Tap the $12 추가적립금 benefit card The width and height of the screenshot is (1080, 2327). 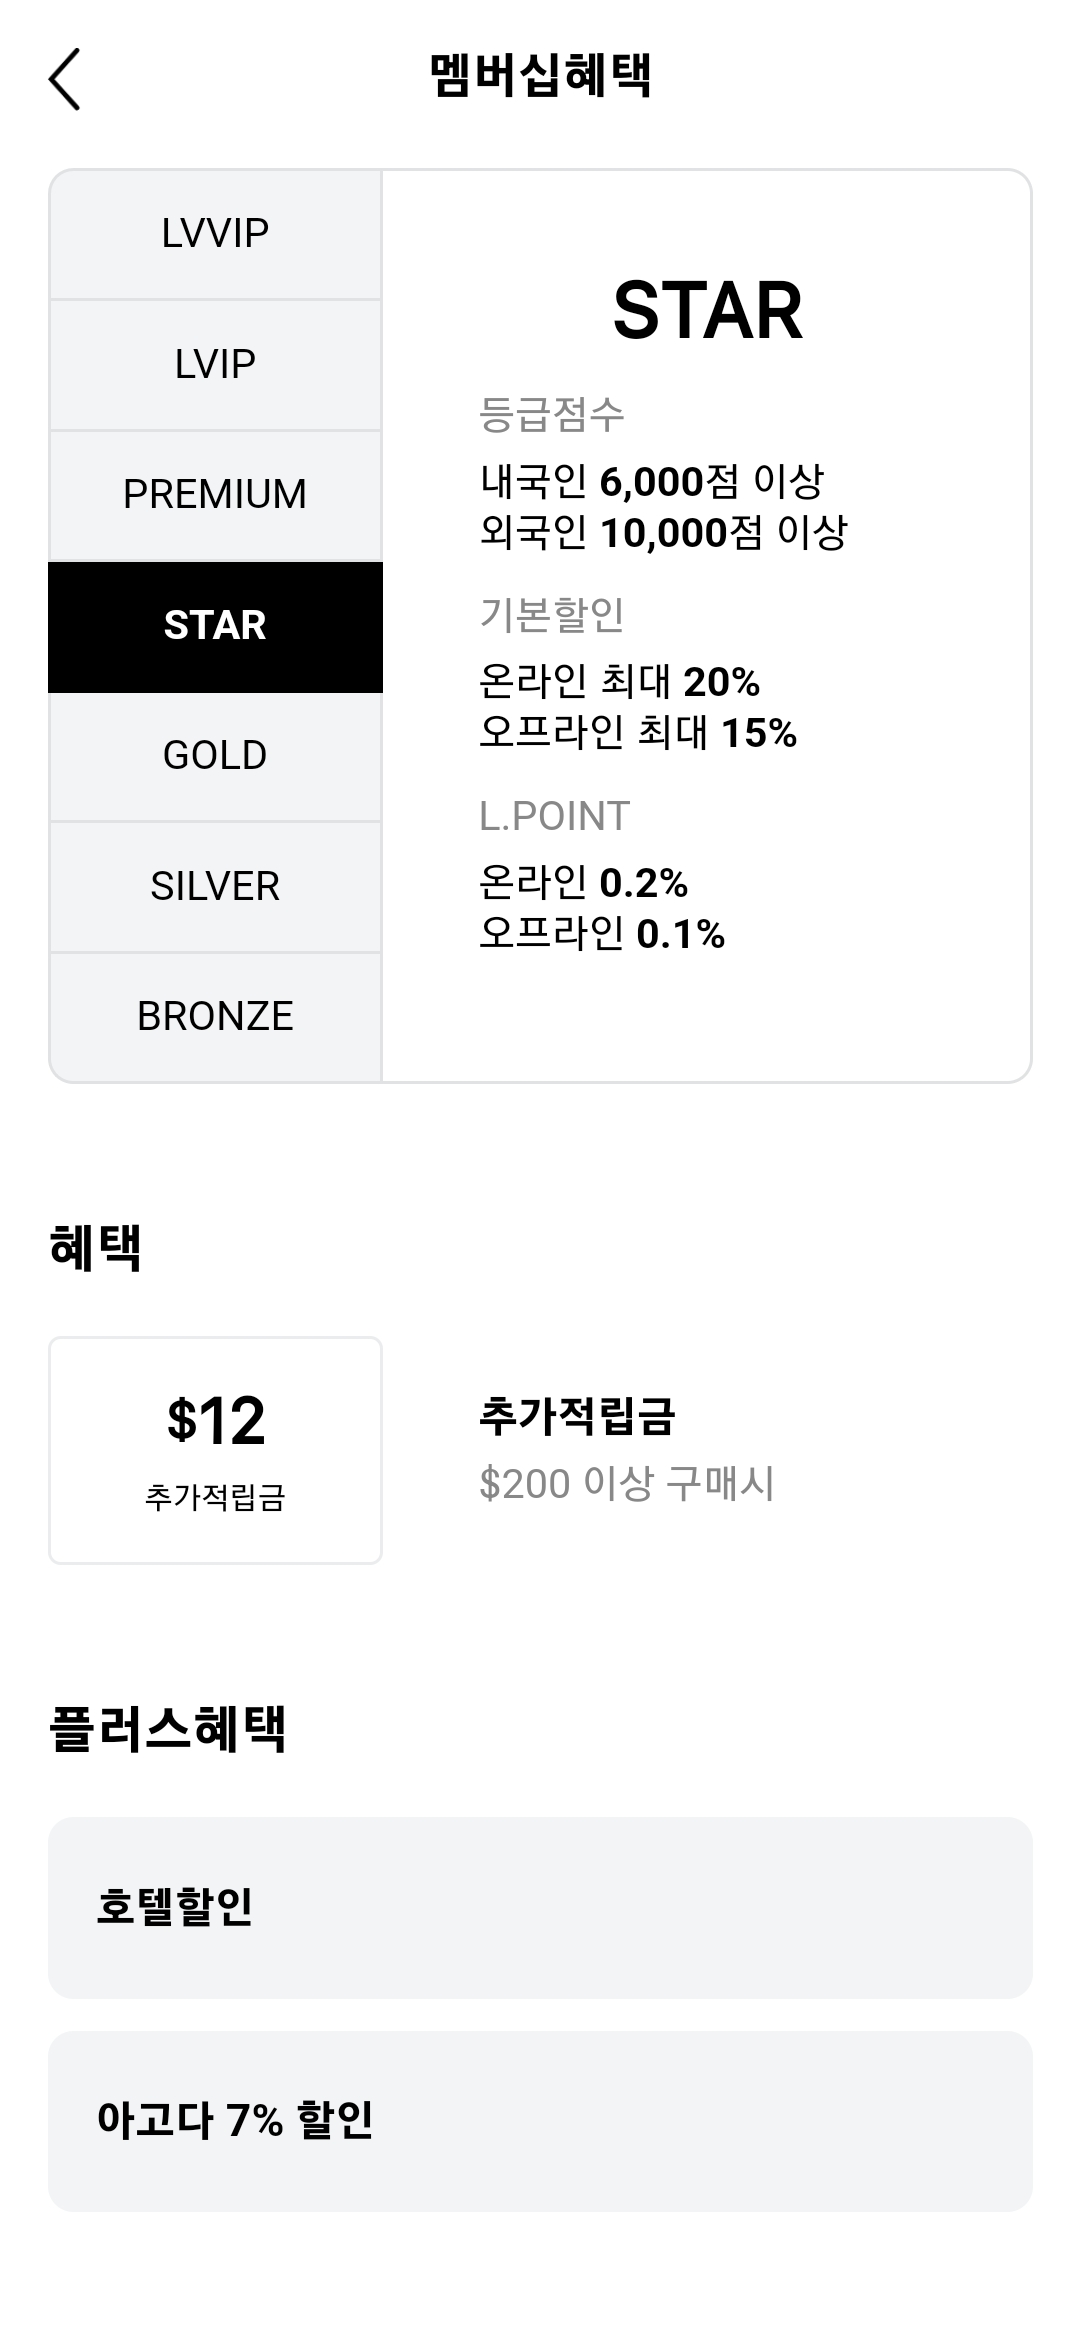[x=215, y=1450]
